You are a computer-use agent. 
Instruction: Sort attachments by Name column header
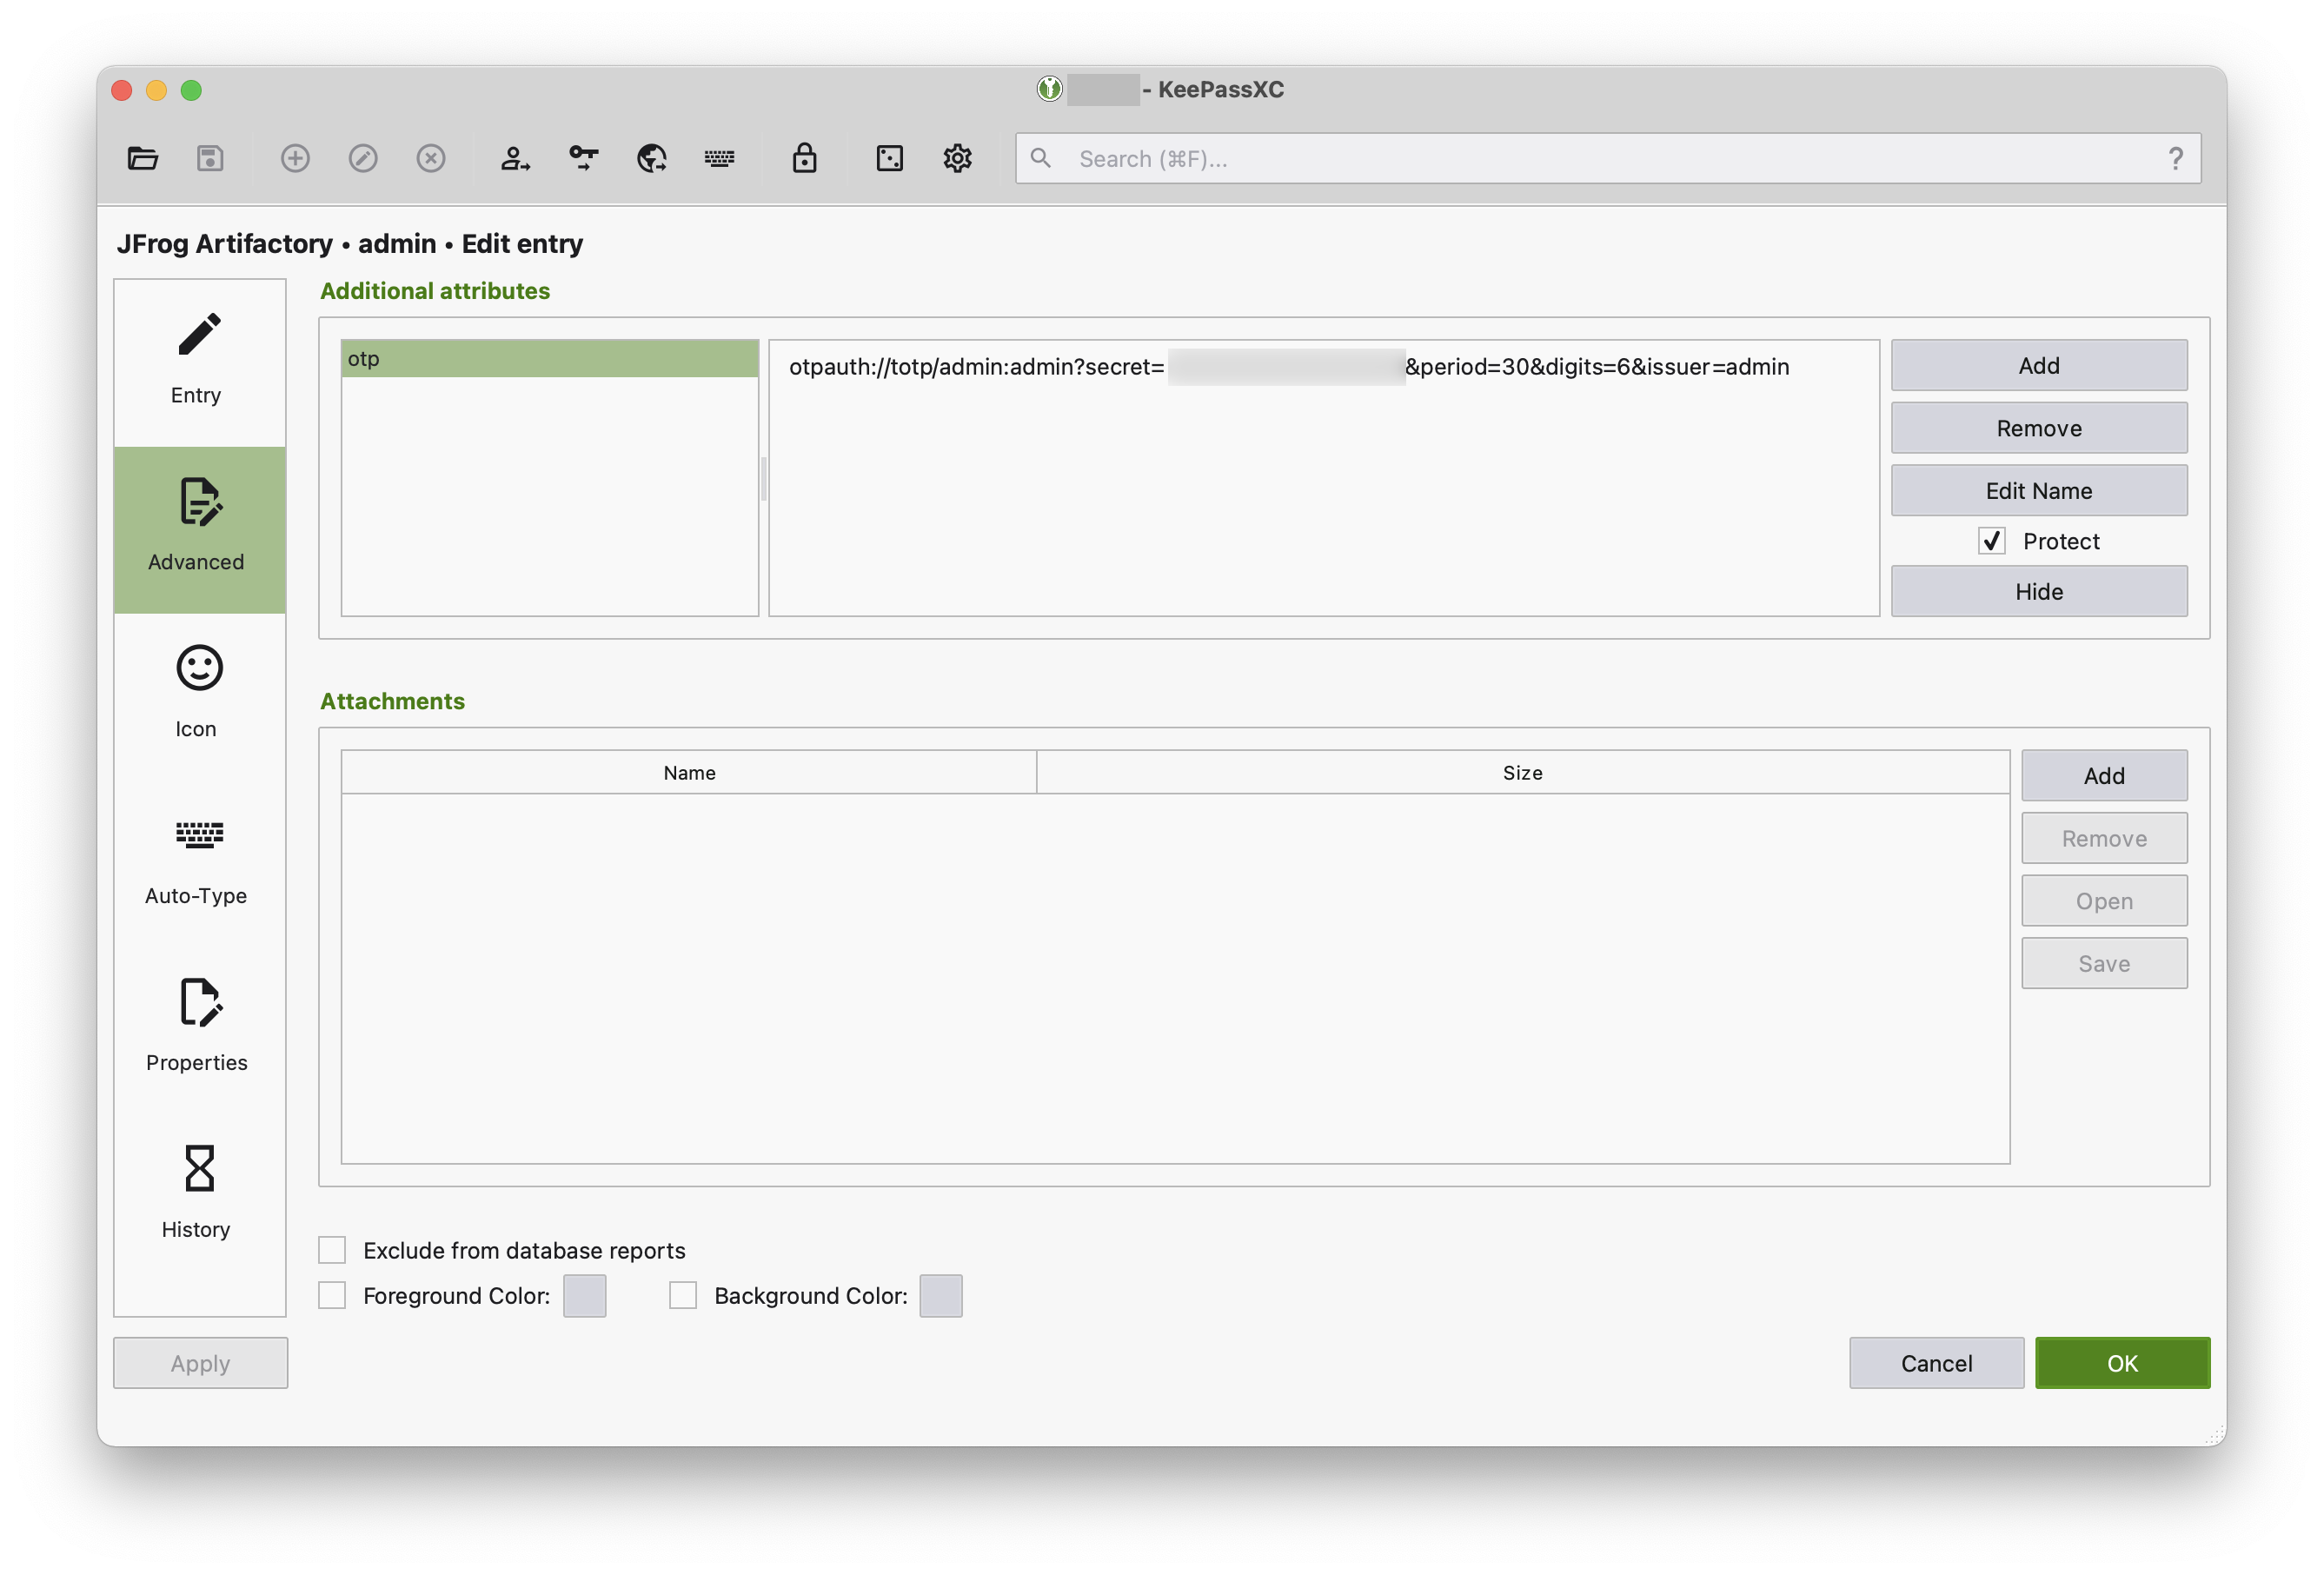[x=689, y=772]
